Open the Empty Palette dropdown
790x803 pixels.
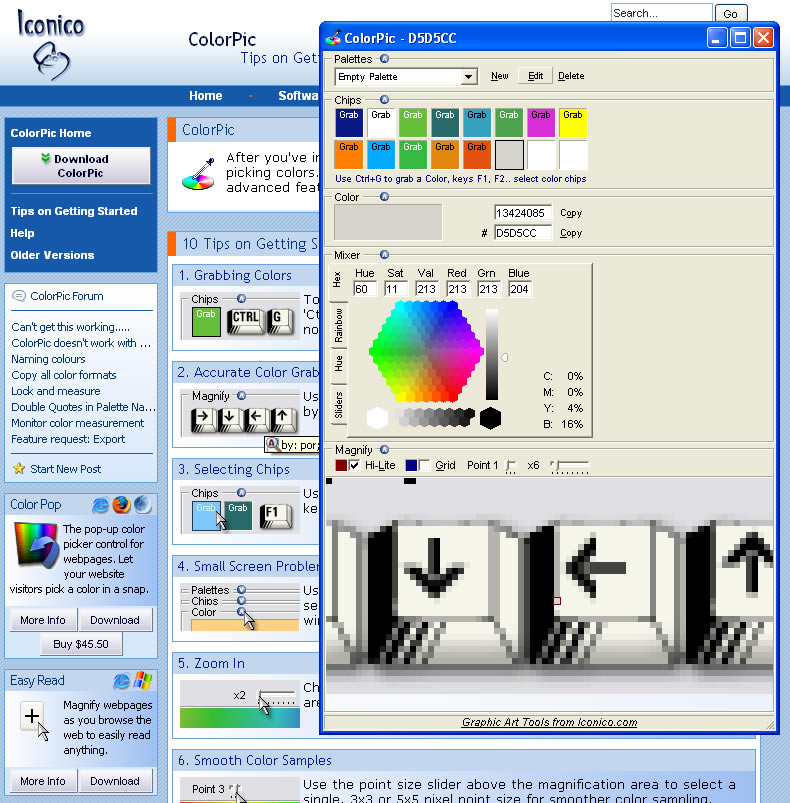pyautogui.click(x=468, y=77)
